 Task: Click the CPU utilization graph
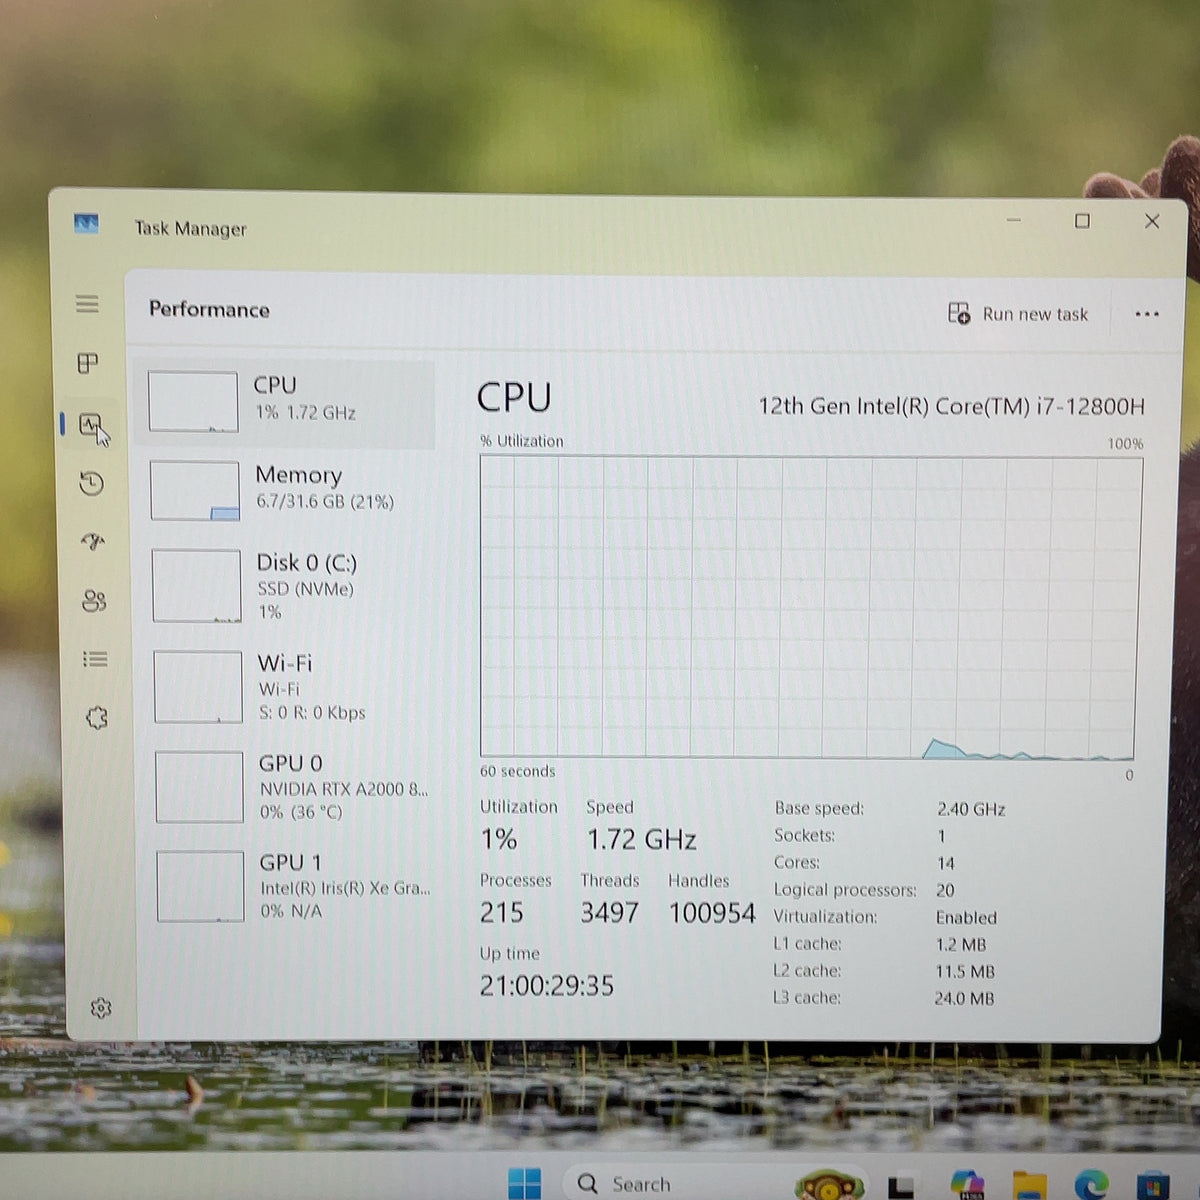click(809, 607)
